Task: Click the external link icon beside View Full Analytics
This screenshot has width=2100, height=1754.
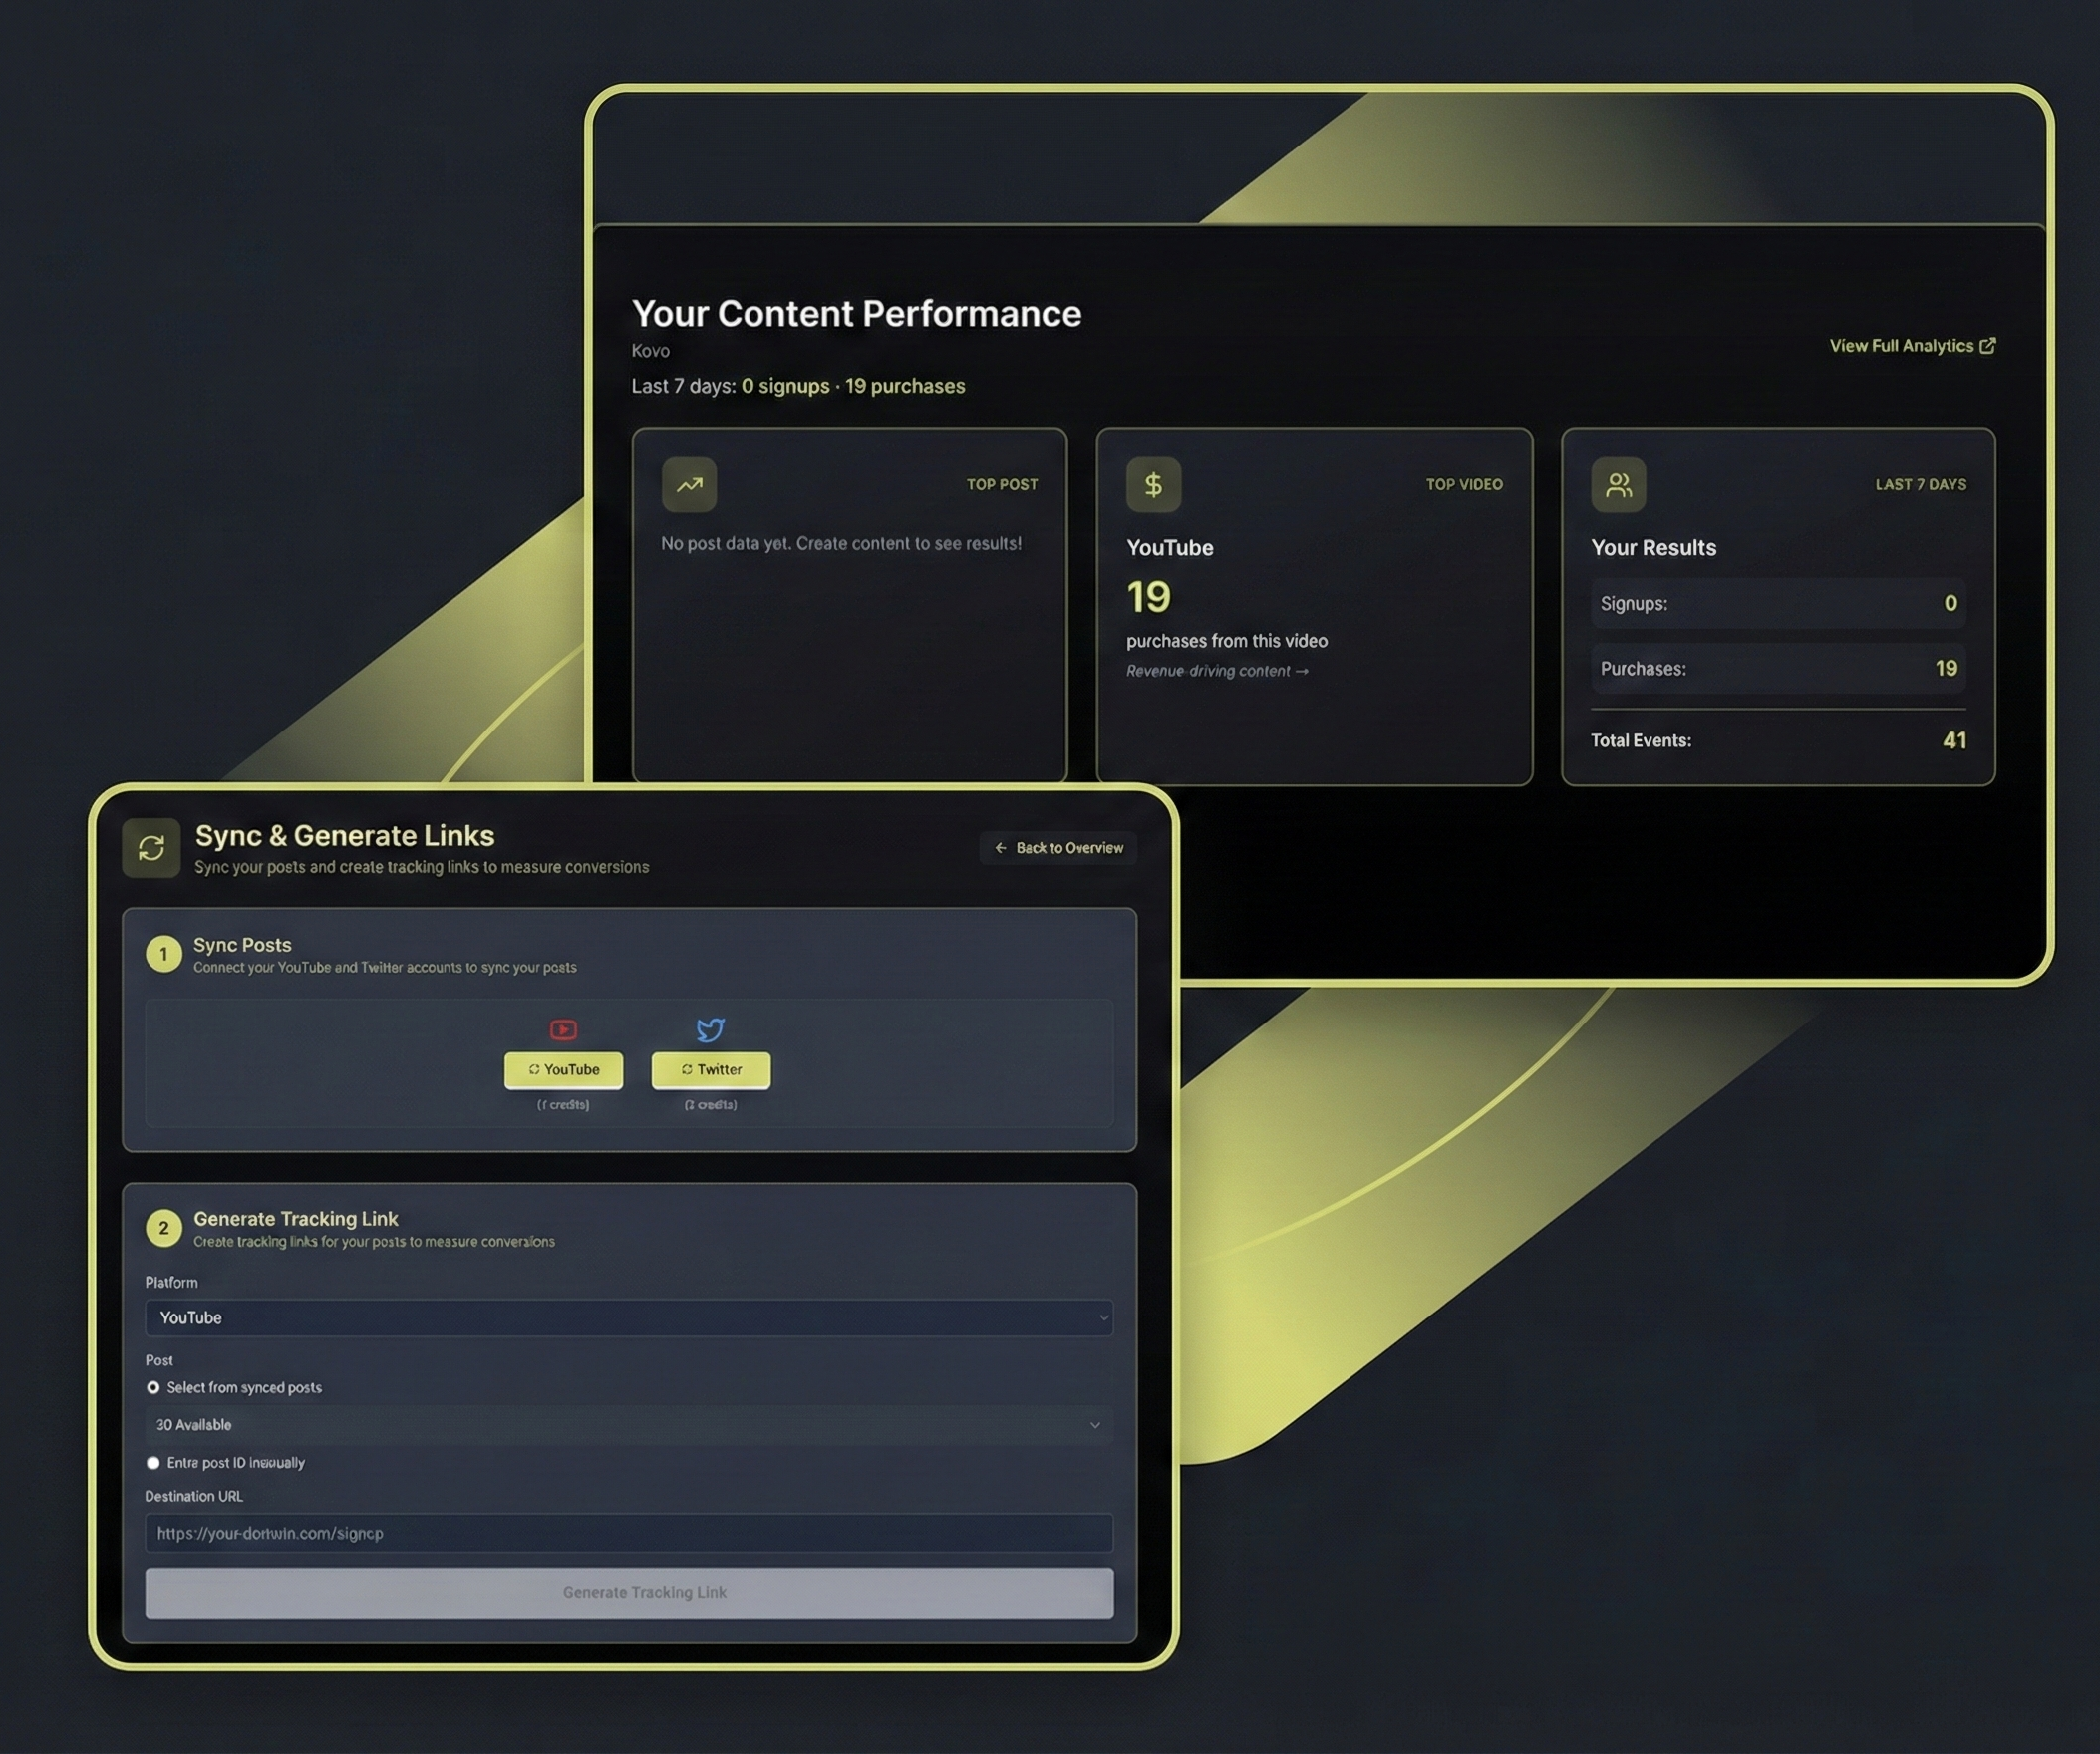Action: (x=1988, y=345)
